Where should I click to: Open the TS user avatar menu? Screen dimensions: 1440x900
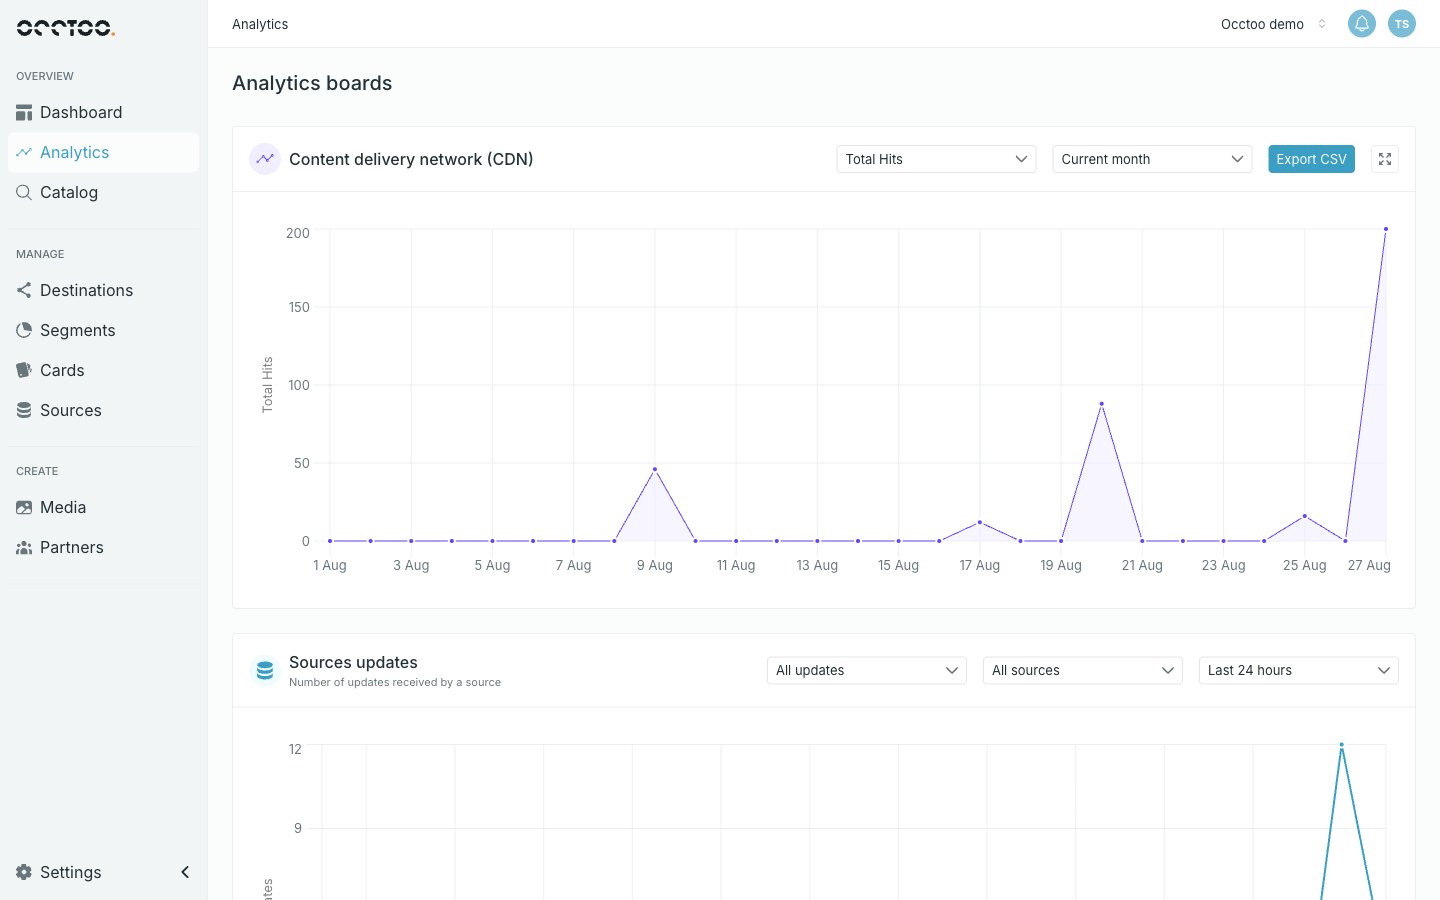(1402, 24)
